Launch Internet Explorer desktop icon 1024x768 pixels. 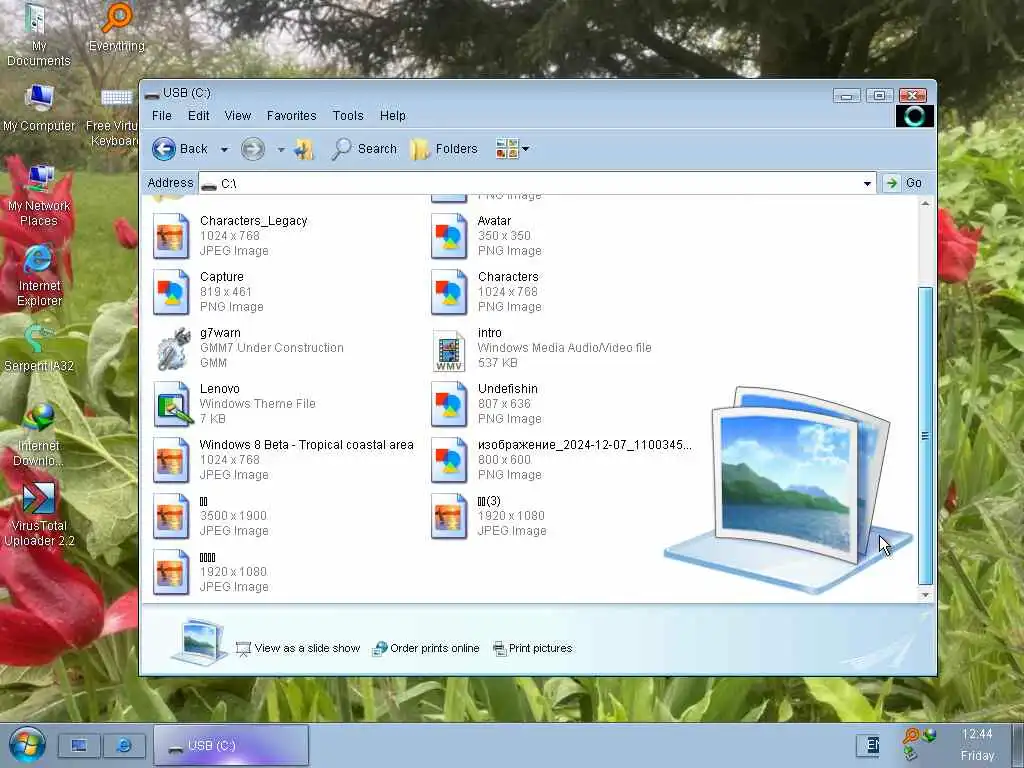[x=39, y=276]
